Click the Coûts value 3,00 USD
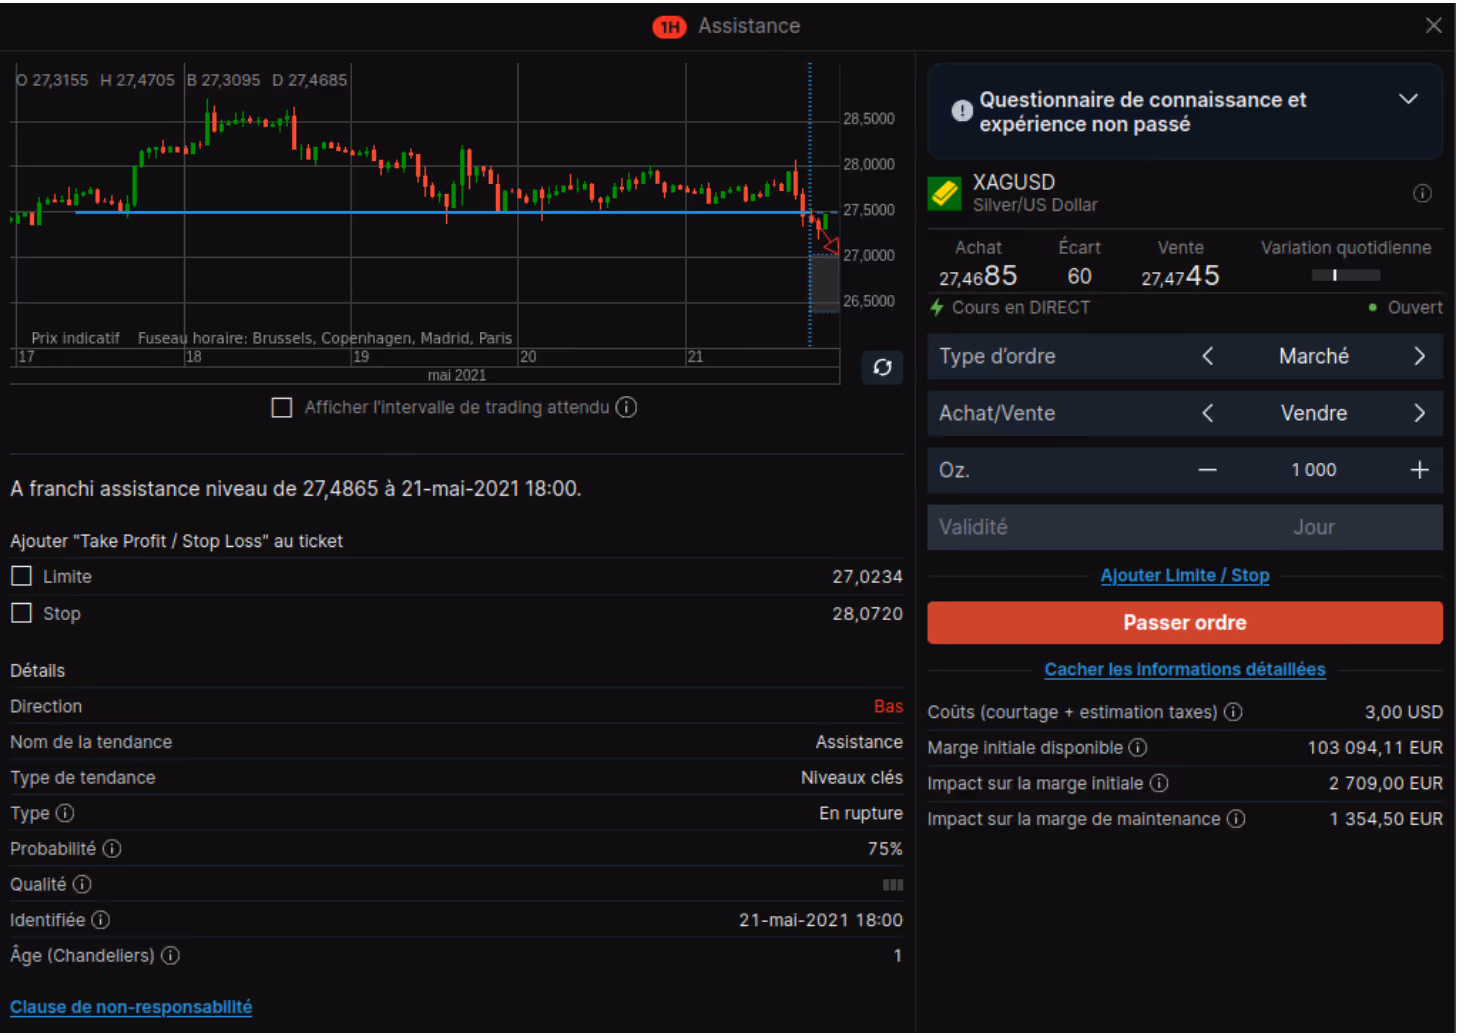This screenshot has width=1464, height=1036. pos(1403,712)
